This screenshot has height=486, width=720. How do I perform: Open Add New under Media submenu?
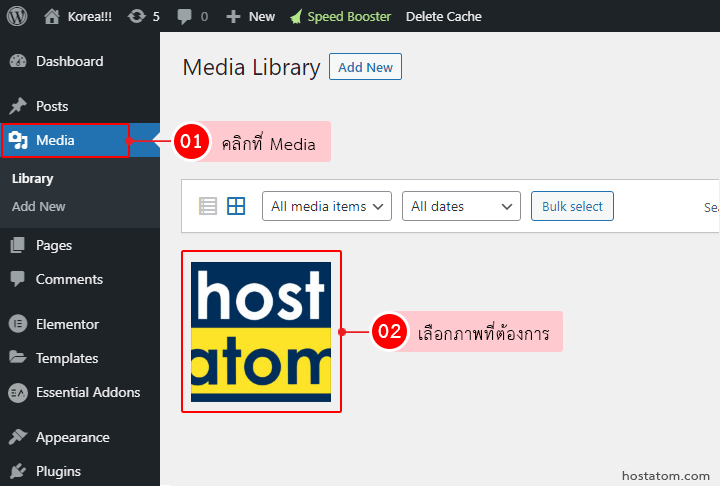39,206
